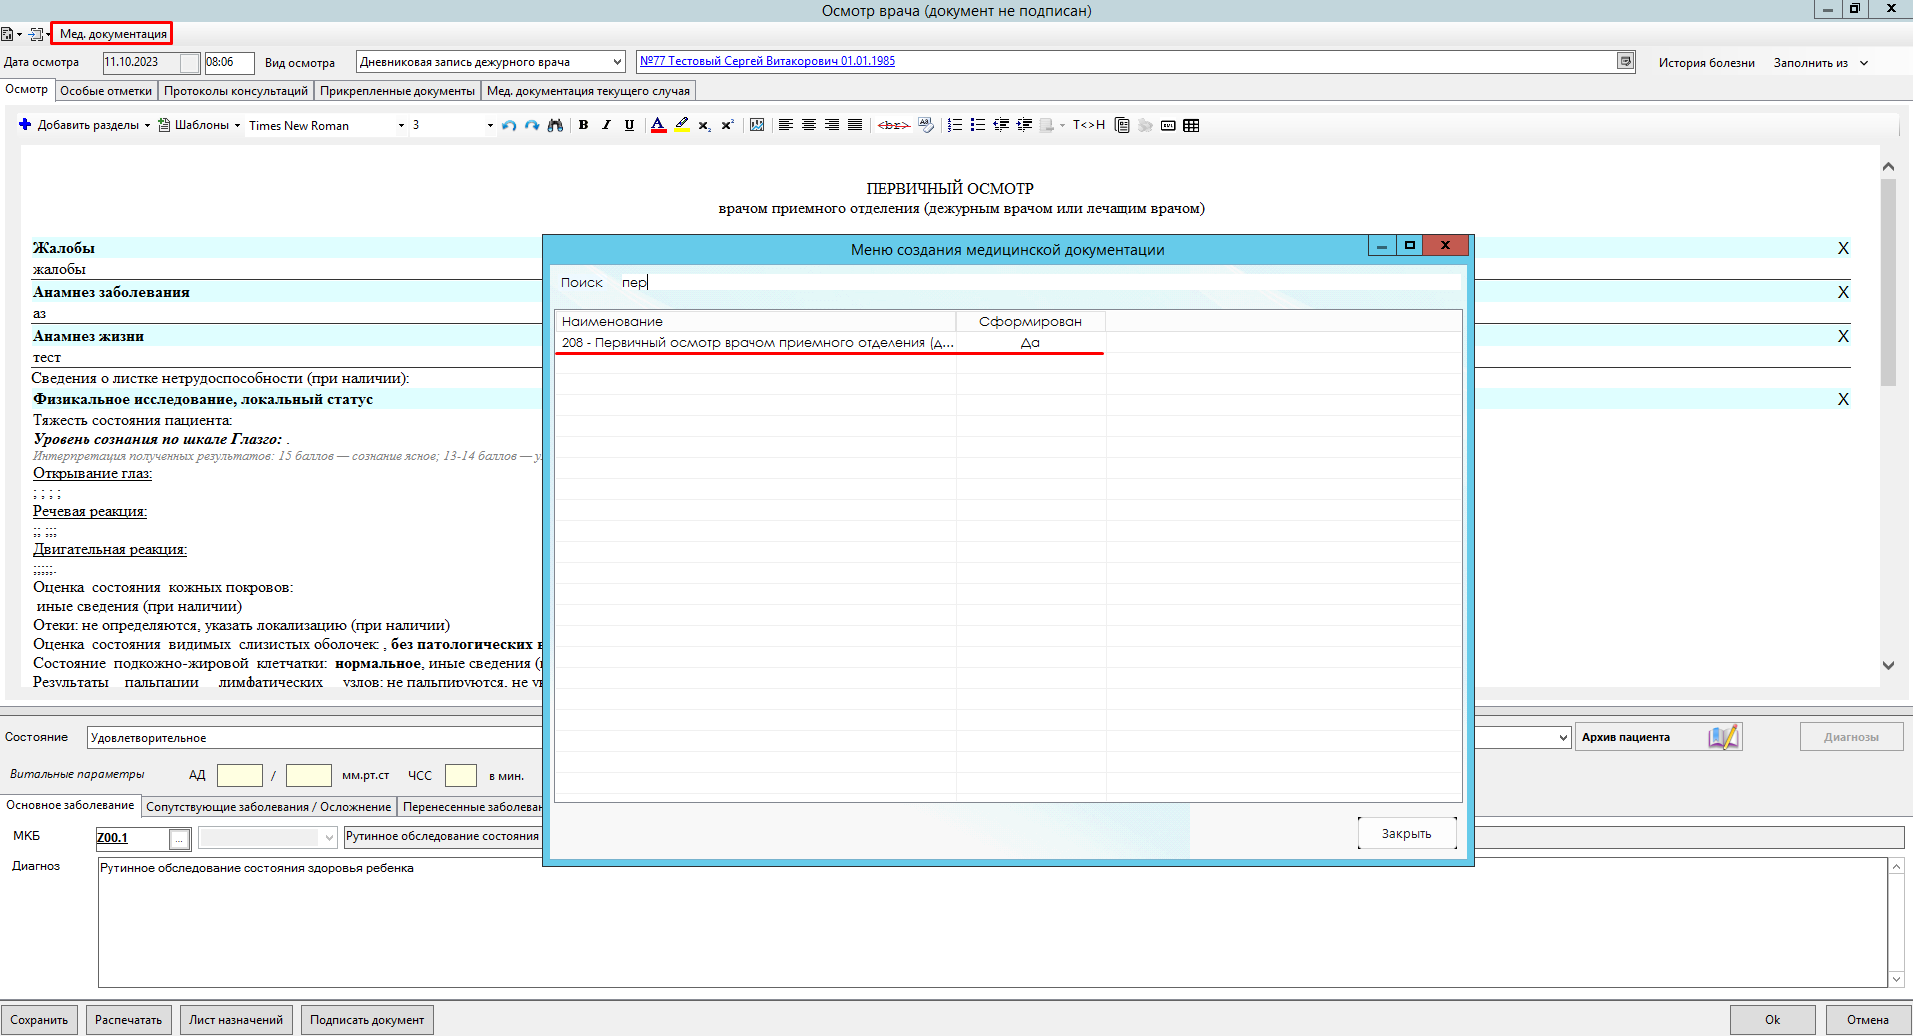The height and width of the screenshot is (1036, 1913).
Task: Confirm with the Ok button
Action: pos(1772,1020)
